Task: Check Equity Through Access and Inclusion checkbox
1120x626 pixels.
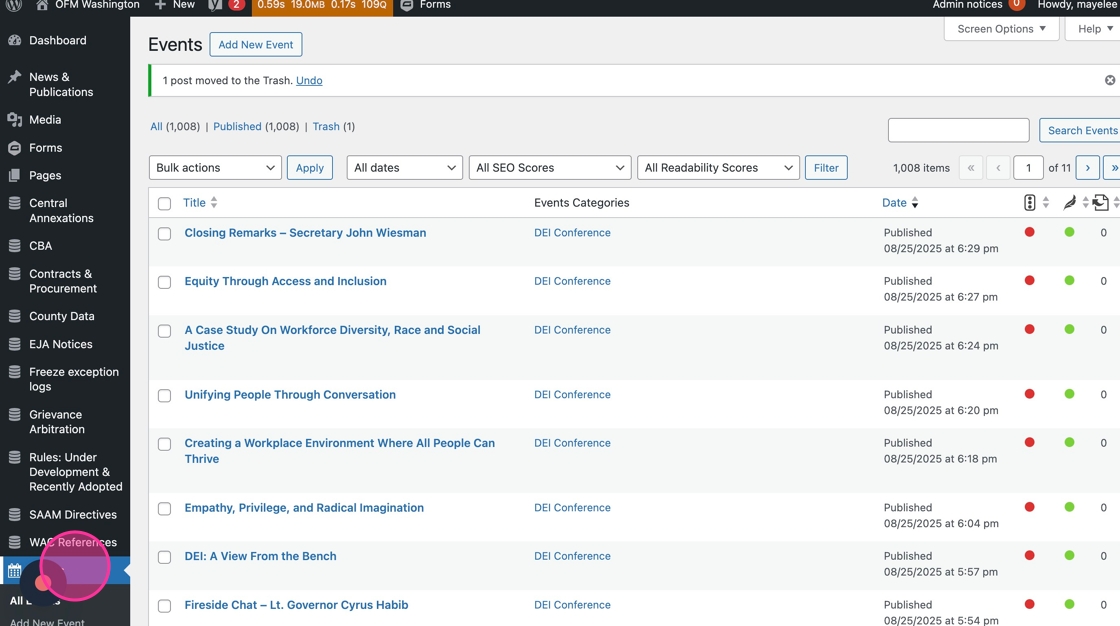Action: [x=164, y=282]
